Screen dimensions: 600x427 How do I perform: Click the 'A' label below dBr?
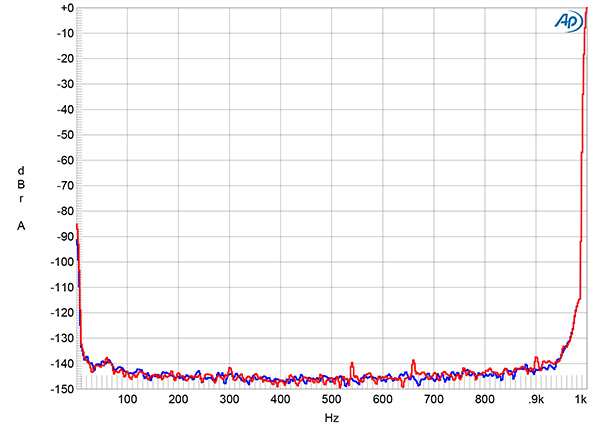point(22,226)
